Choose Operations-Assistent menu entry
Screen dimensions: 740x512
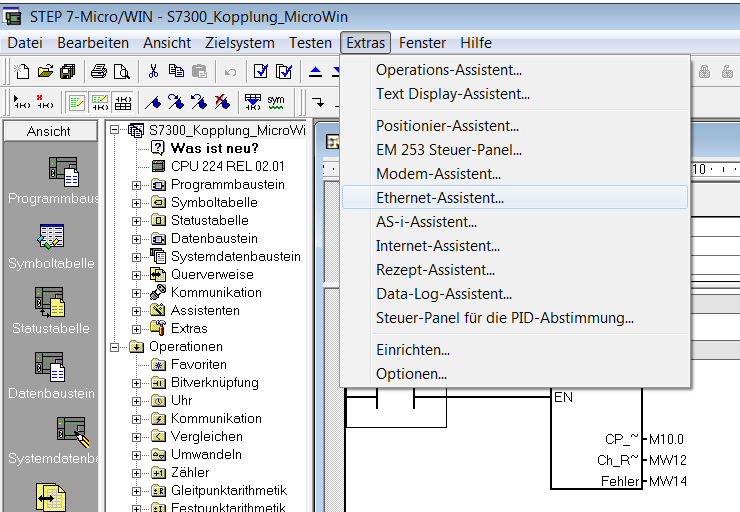tap(515, 70)
